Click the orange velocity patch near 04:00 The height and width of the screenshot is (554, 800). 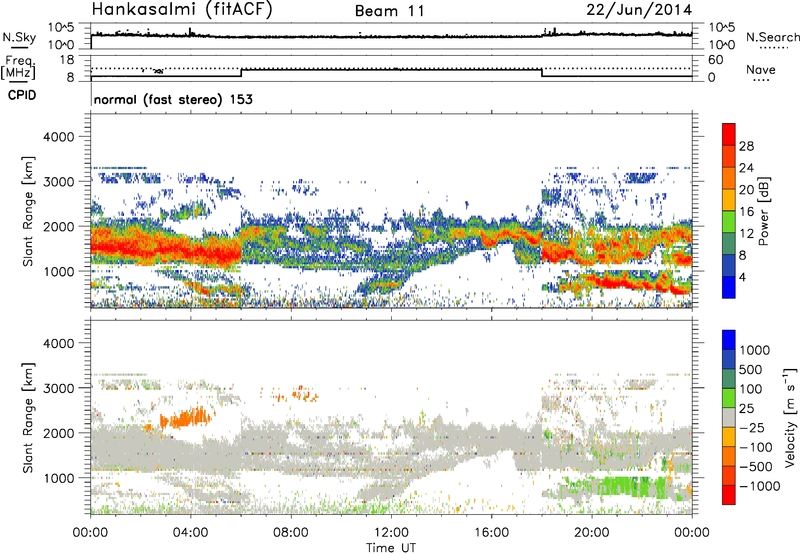185,417
